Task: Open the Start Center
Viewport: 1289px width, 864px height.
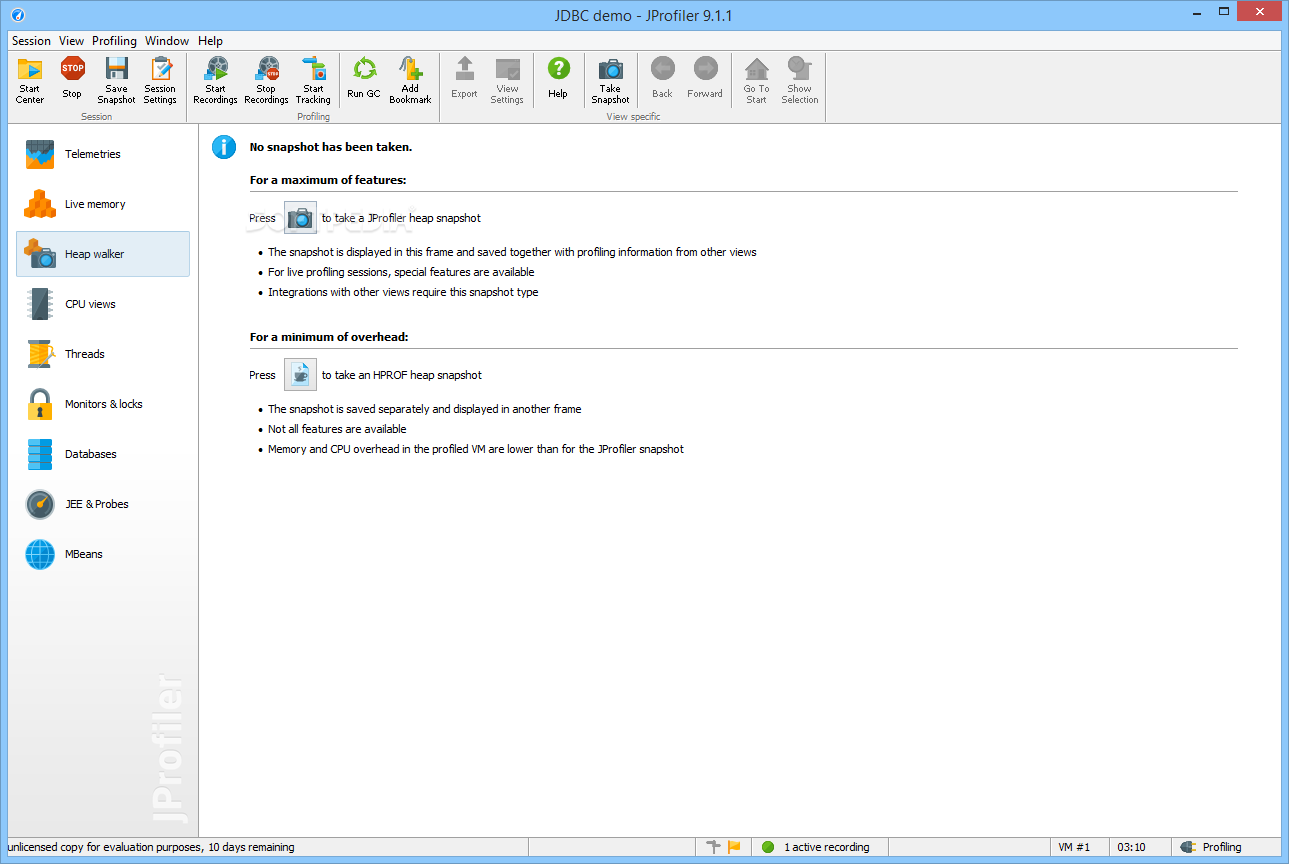Action: click(x=30, y=81)
